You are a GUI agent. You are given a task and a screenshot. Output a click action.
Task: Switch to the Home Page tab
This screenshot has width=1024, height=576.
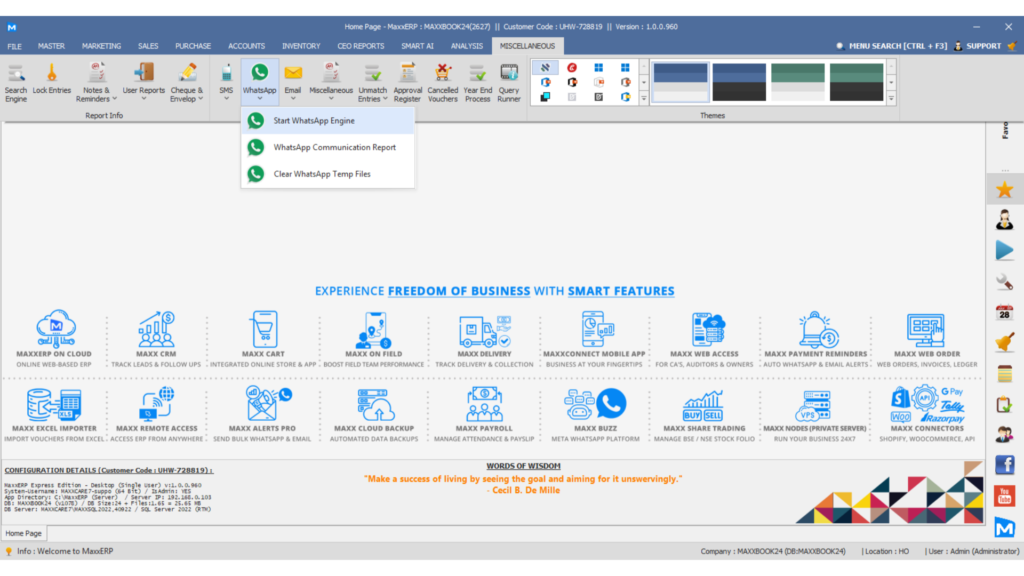point(24,534)
